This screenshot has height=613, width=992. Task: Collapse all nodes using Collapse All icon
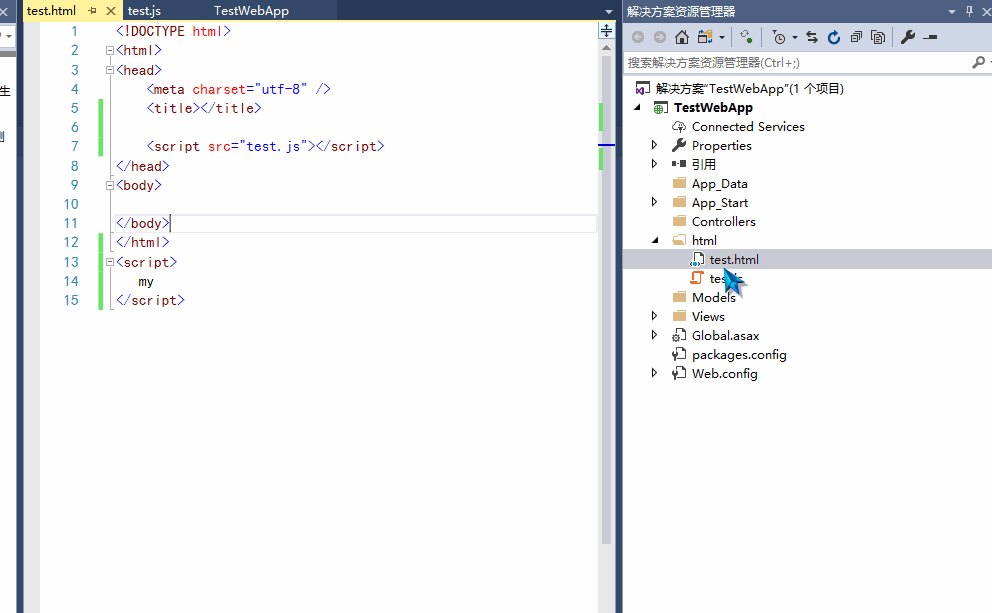click(x=857, y=35)
